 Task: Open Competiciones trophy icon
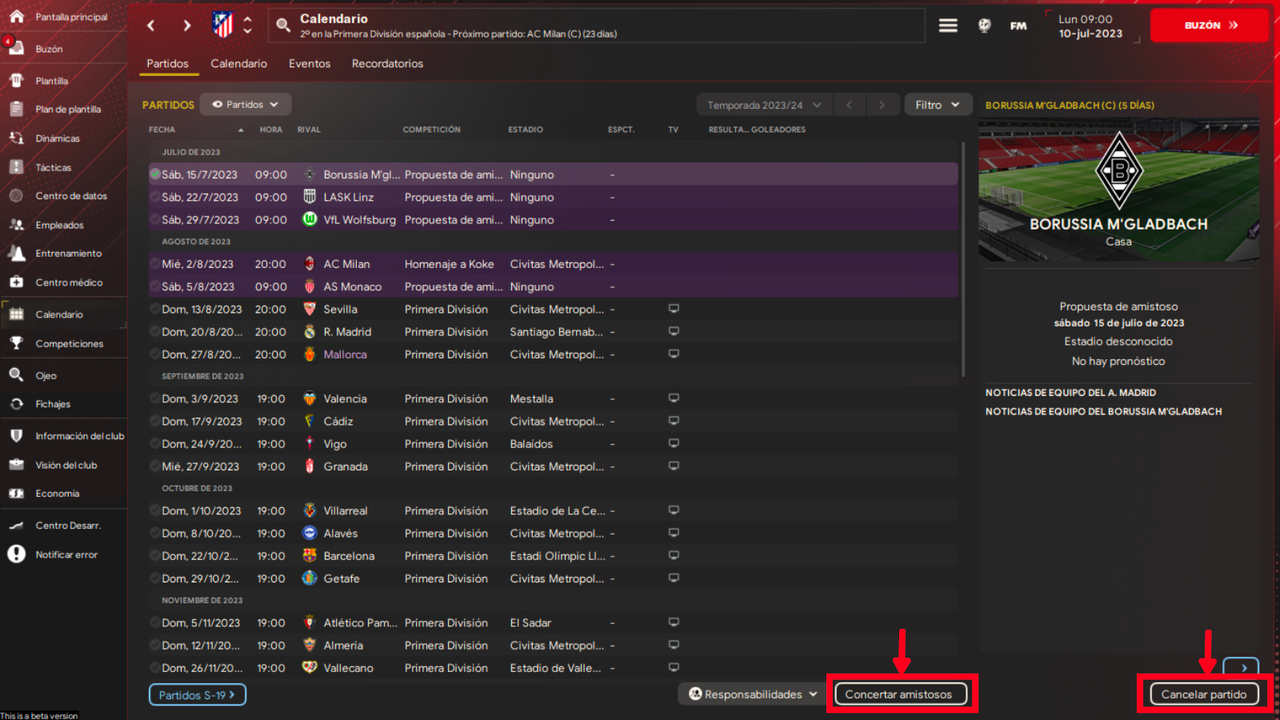pos(16,343)
